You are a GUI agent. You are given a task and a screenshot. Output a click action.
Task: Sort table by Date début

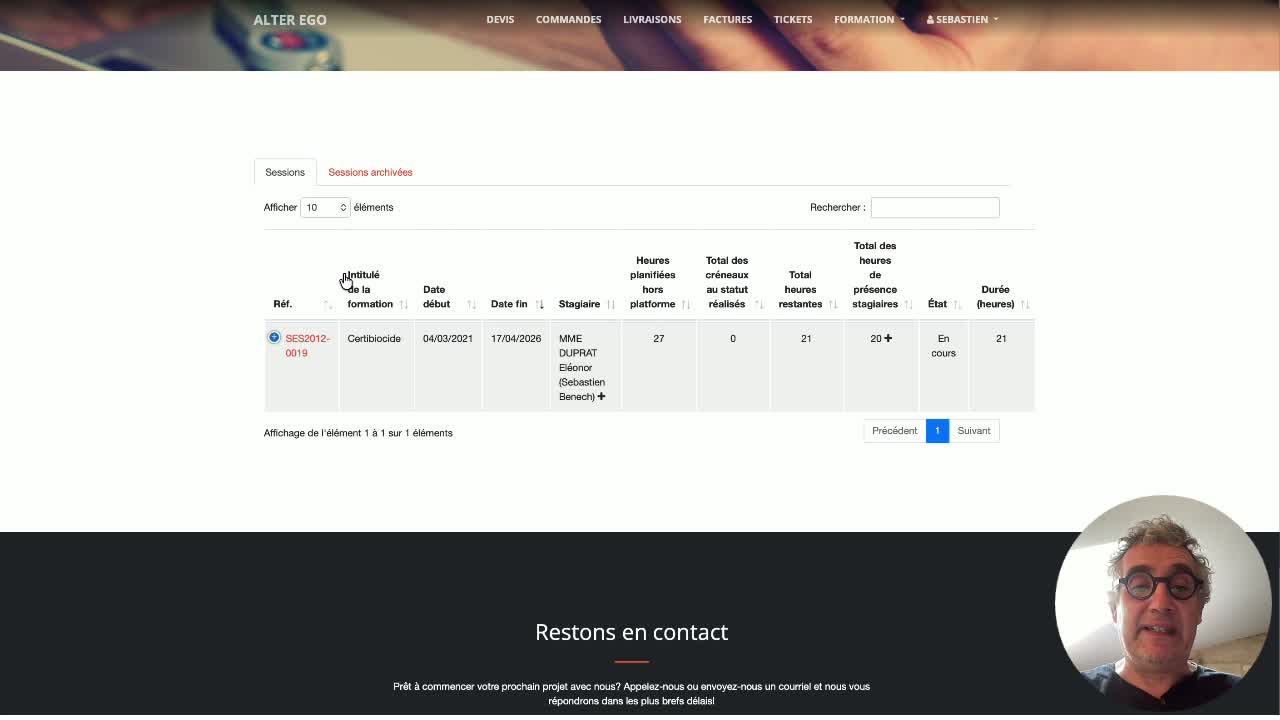pos(471,304)
